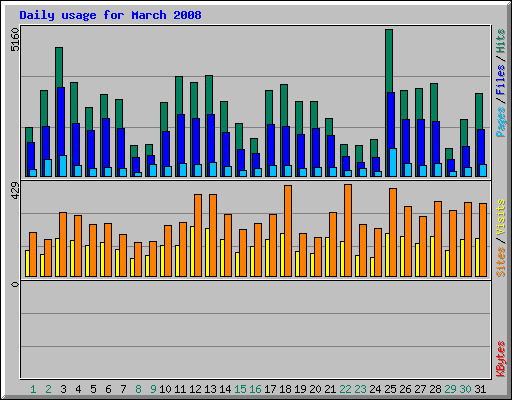The height and width of the screenshot is (400, 512).
Task: Click day 6 on the x-axis
Action: pos(108,389)
